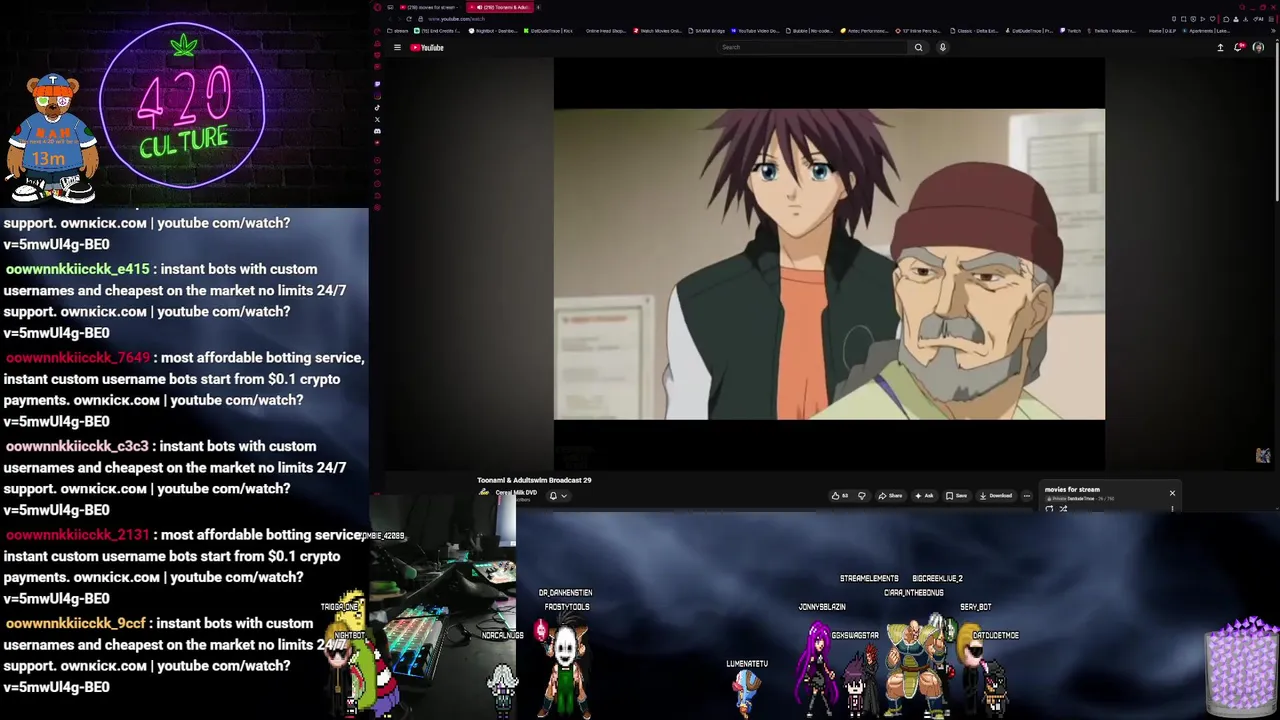Click the LUMENATETU avatar label
This screenshot has width=1280, height=720.
tap(747, 664)
